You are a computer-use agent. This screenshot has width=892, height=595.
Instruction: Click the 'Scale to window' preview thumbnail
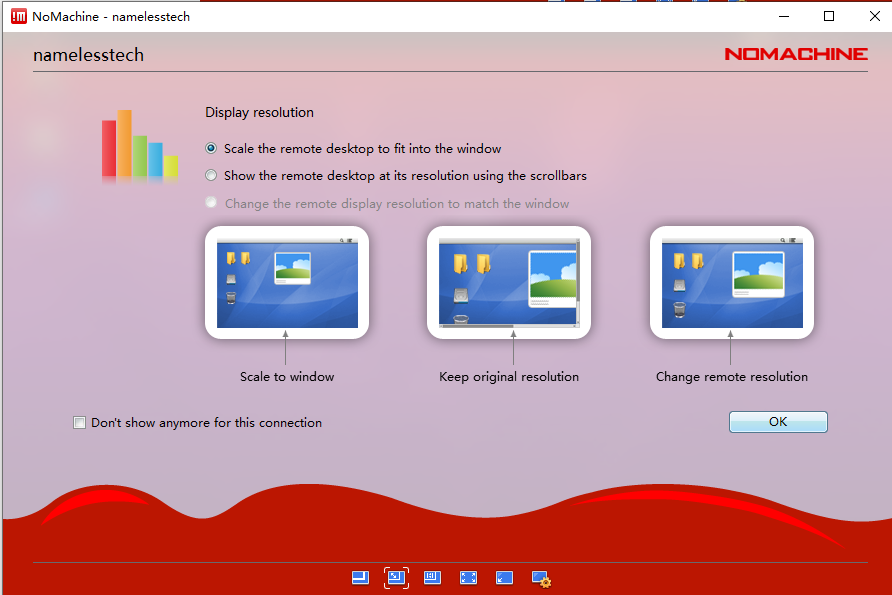point(287,283)
